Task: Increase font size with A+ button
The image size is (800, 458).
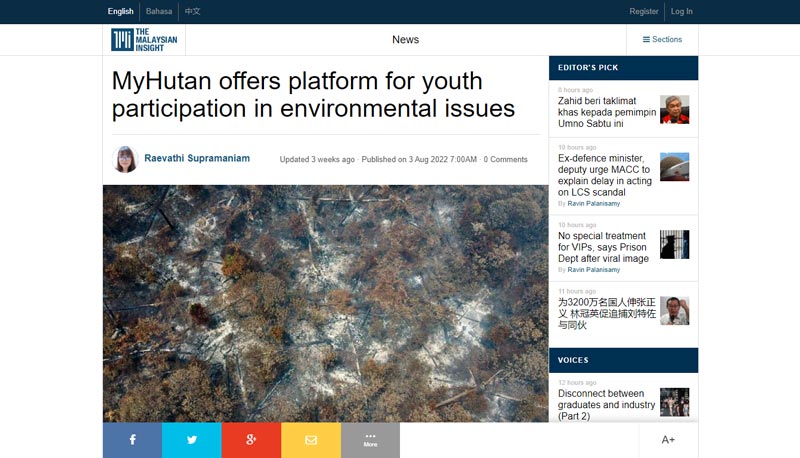Action: click(668, 440)
